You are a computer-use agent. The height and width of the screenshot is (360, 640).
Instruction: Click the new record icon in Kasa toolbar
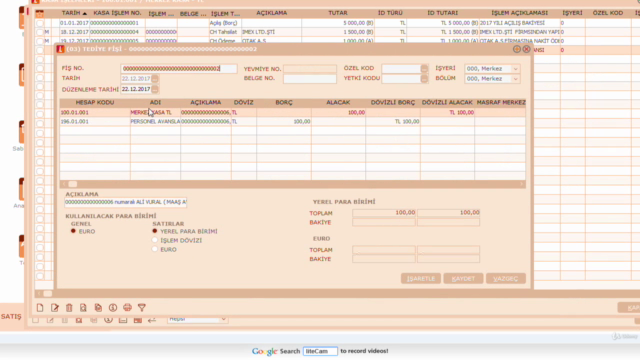(x=40, y=307)
